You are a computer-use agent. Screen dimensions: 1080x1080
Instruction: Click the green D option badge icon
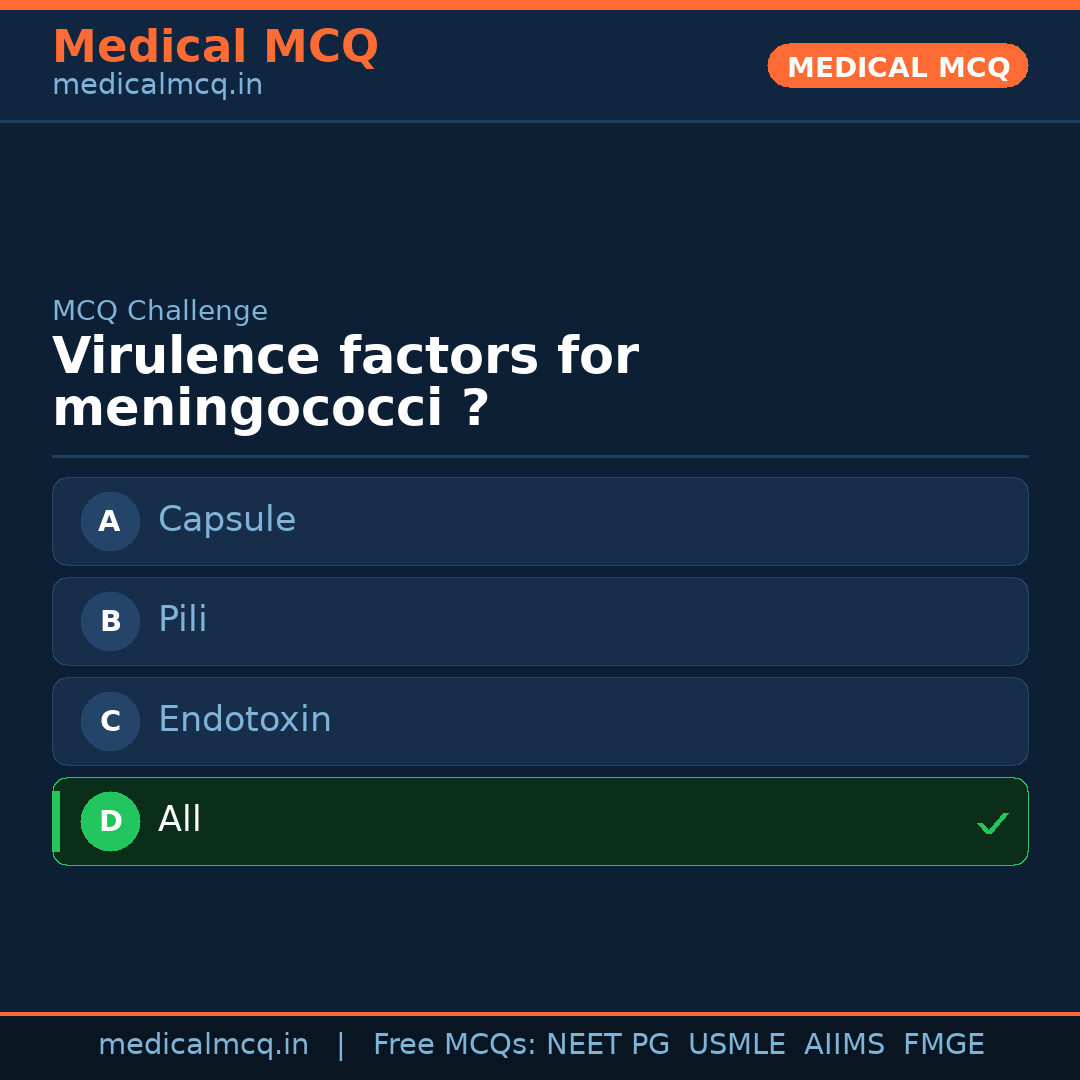tap(110, 821)
